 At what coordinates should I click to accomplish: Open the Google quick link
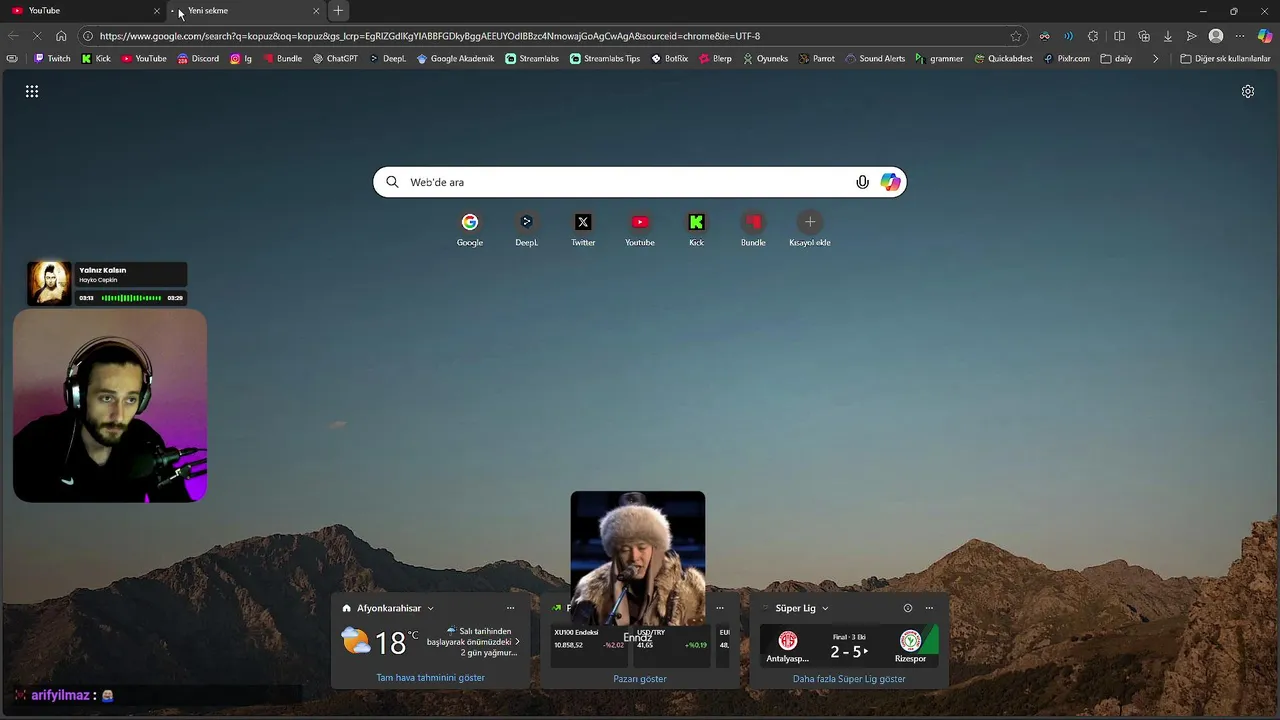point(470,229)
